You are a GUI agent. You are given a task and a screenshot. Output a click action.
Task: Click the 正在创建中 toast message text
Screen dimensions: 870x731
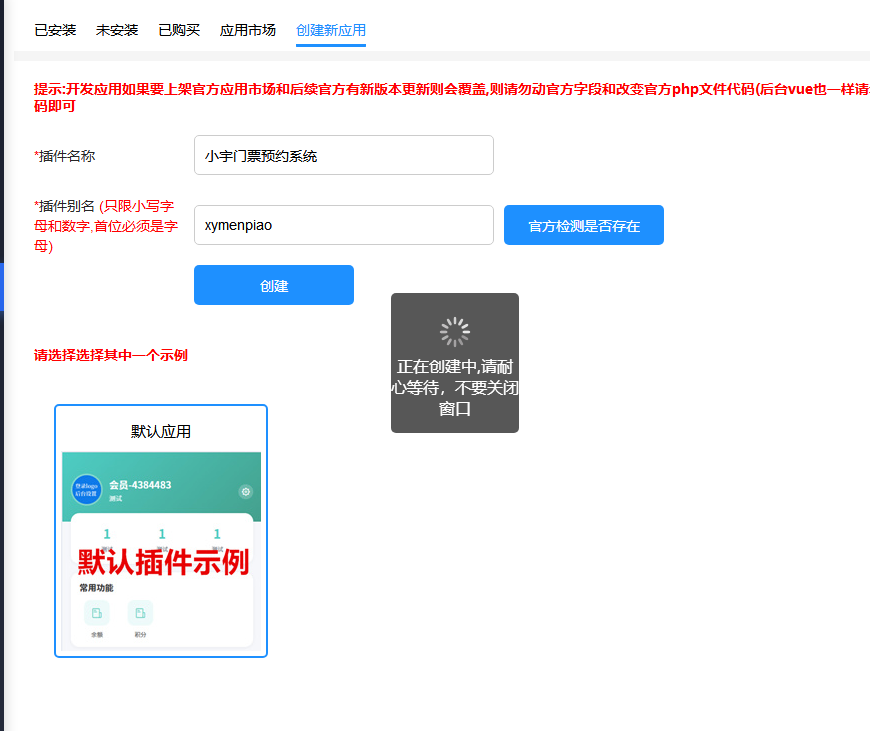point(455,387)
